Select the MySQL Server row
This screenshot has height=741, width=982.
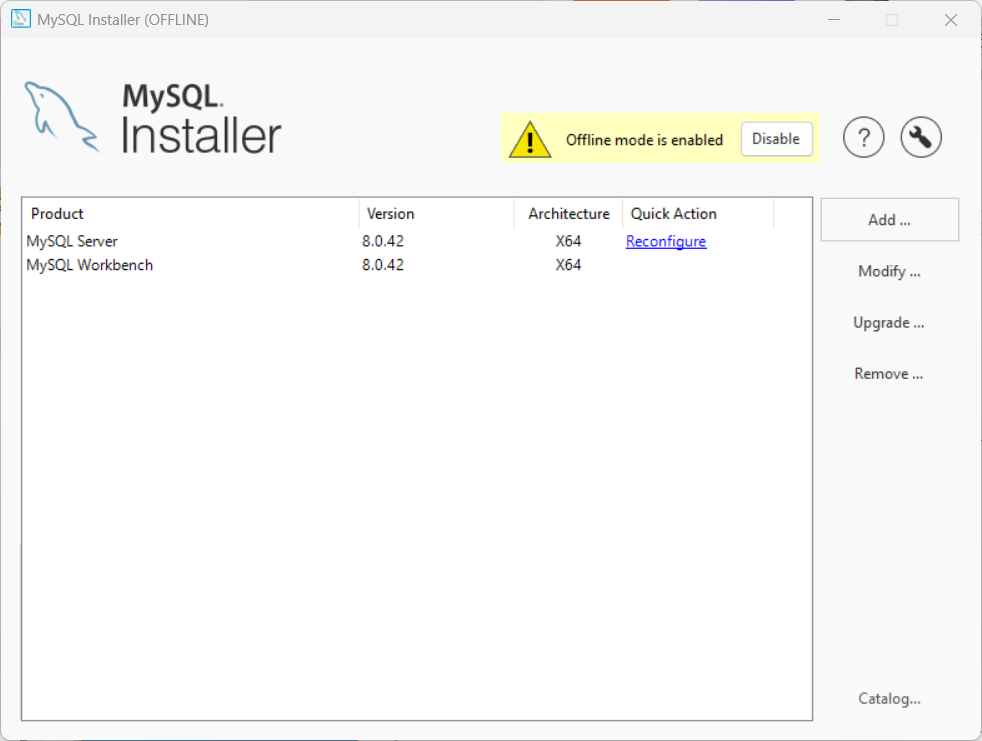pos(416,241)
